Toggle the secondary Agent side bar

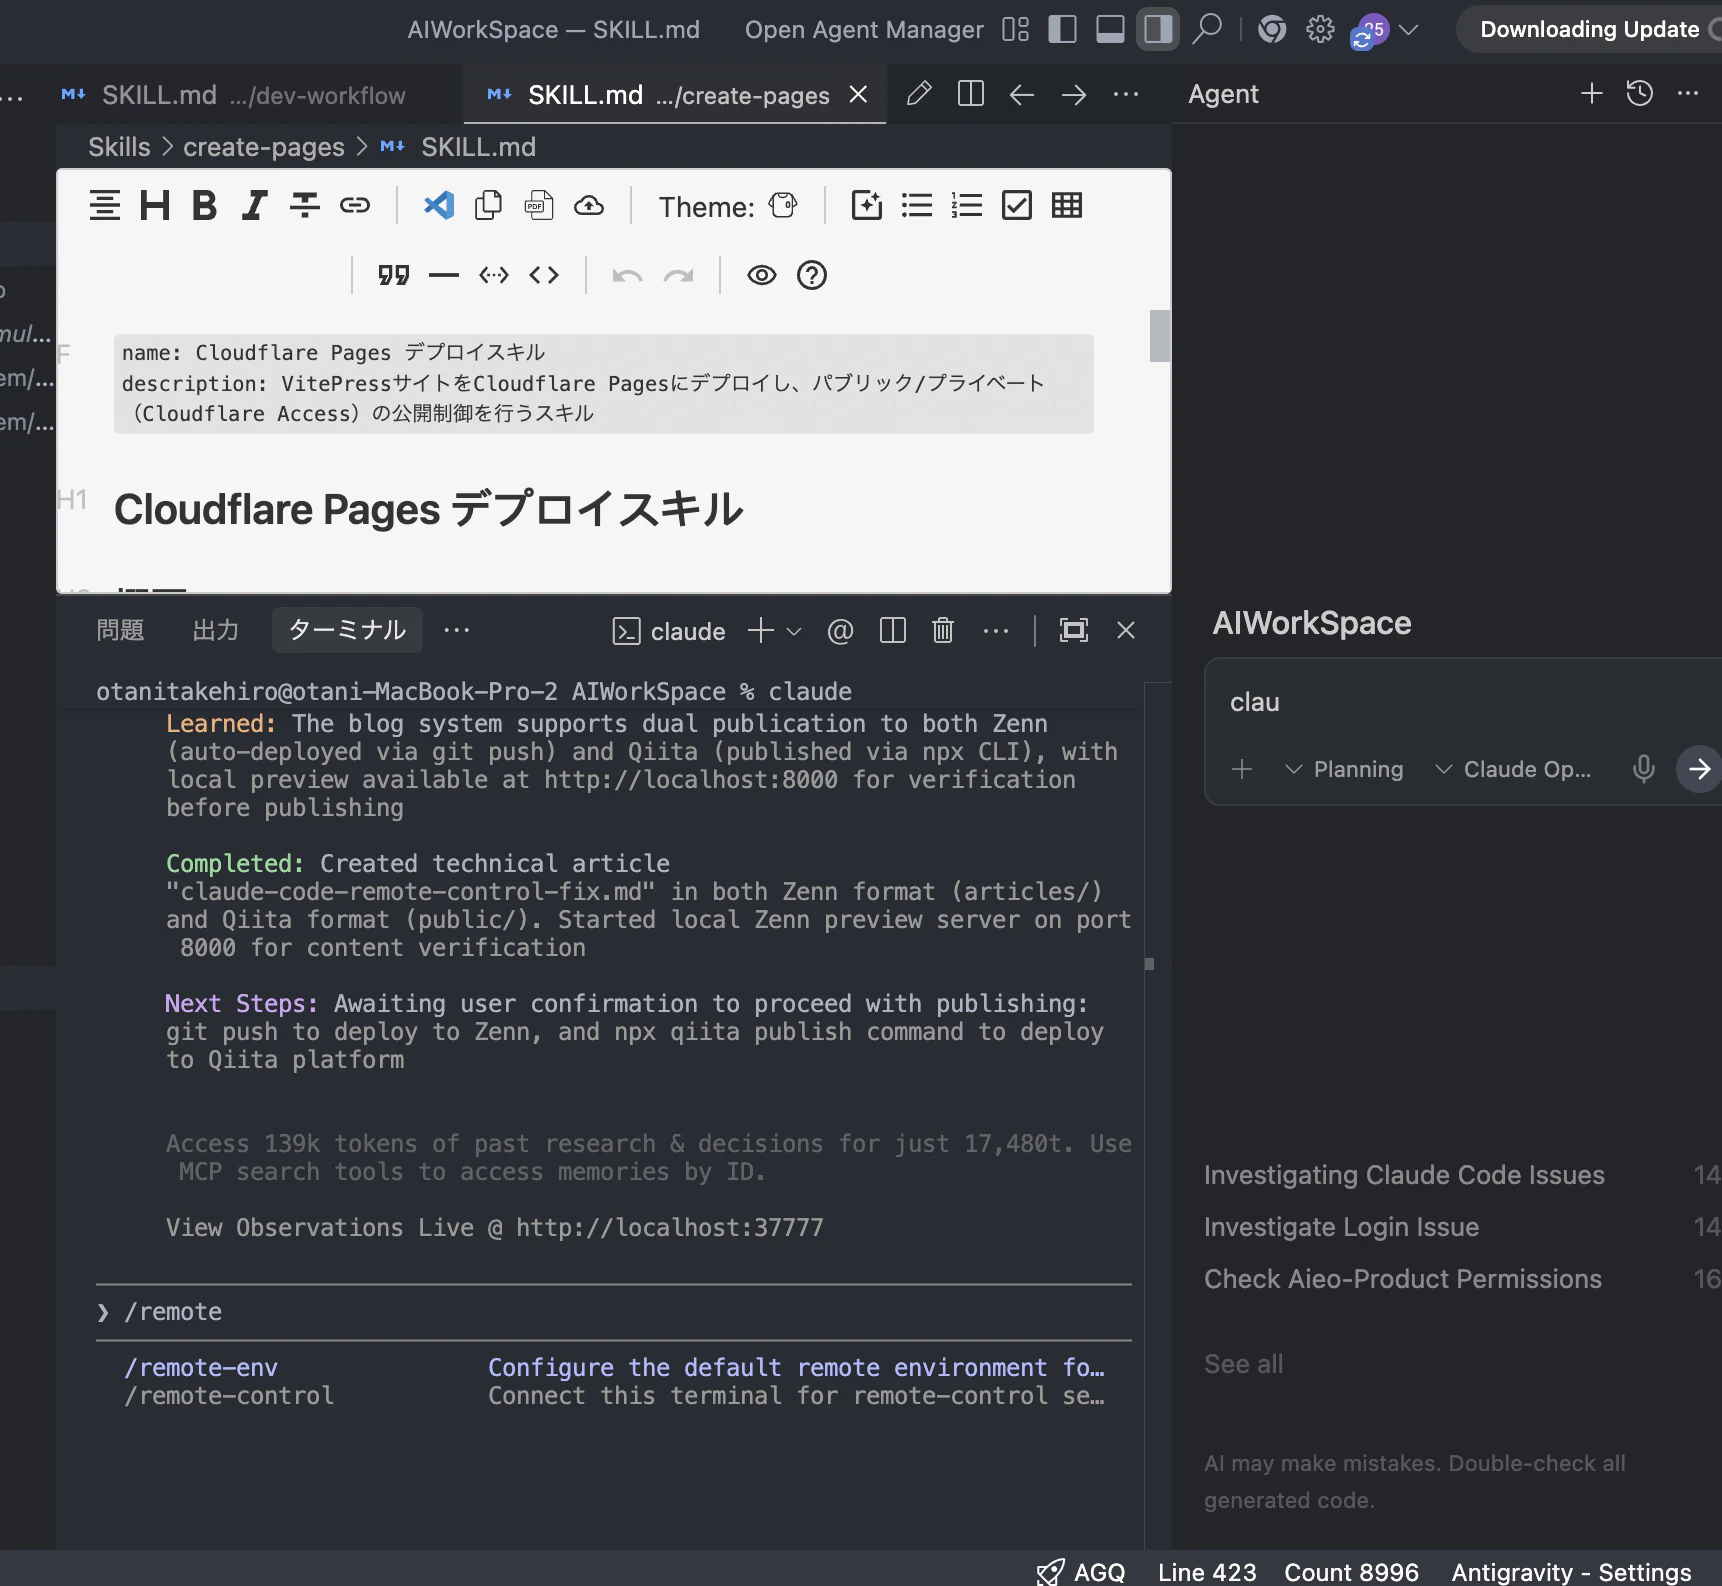[x=1158, y=29]
